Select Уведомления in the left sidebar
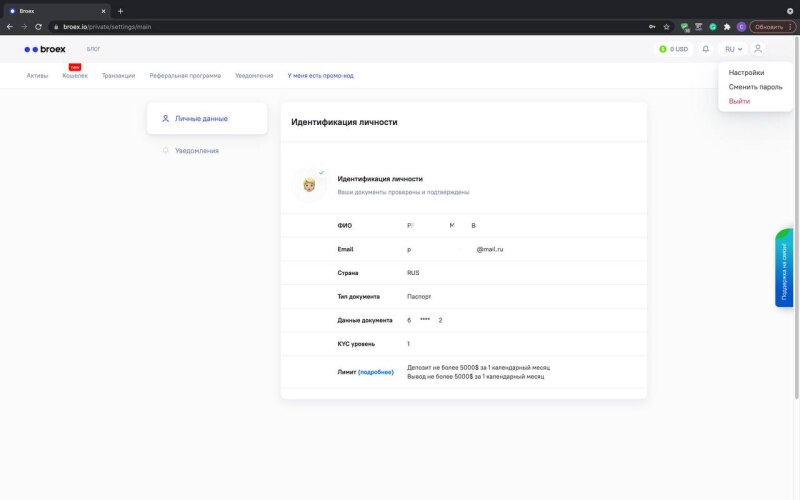Screen dimensions: 800x500 [x=196, y=151]
